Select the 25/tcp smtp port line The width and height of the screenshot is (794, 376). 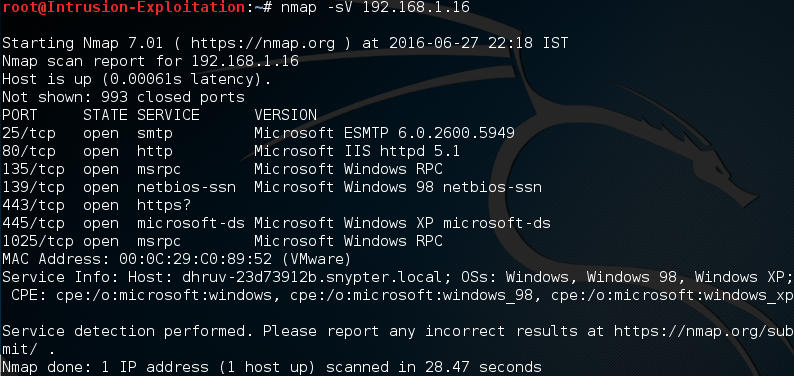tap(258, 133)
